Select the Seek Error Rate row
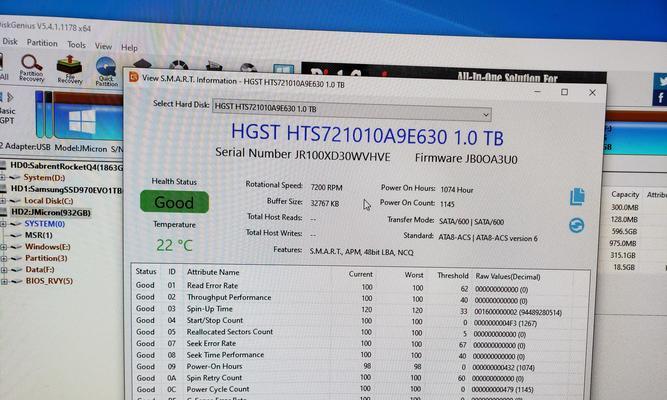 point(359,344)
